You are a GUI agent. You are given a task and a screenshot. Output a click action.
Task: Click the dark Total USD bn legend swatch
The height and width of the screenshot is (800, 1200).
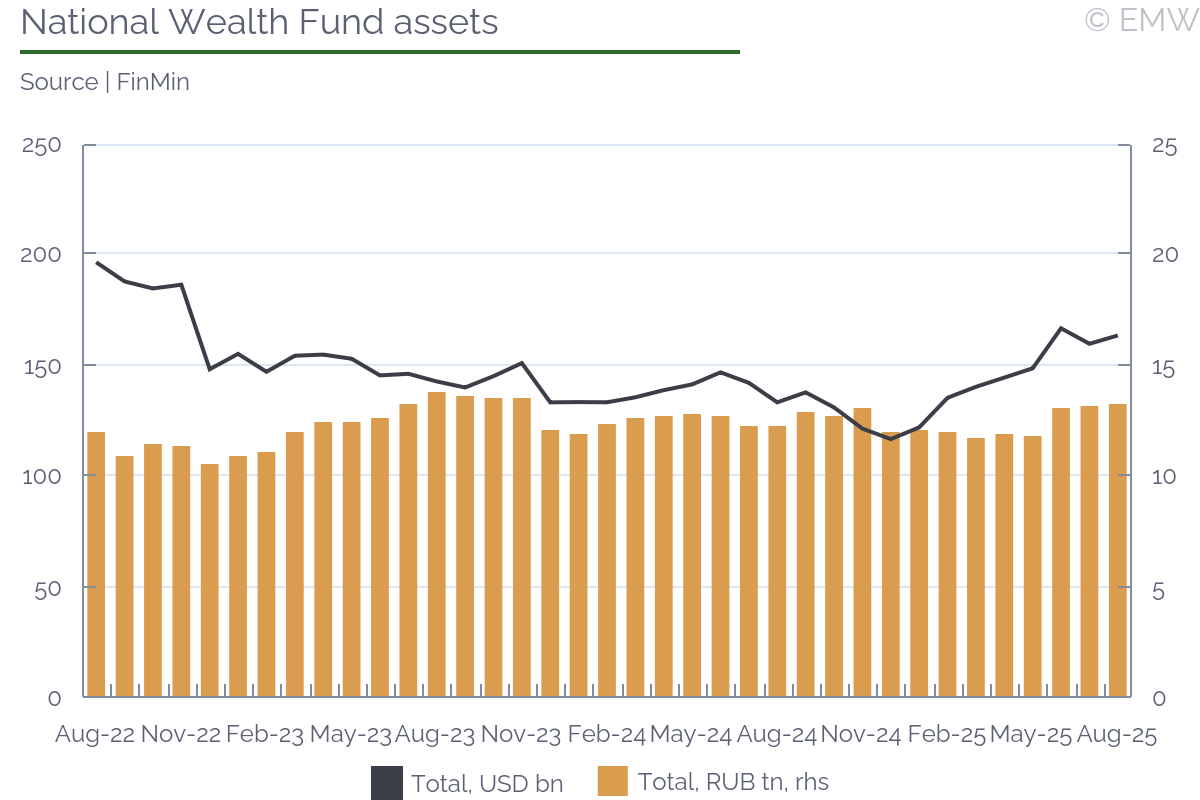(x=386, y=782)
